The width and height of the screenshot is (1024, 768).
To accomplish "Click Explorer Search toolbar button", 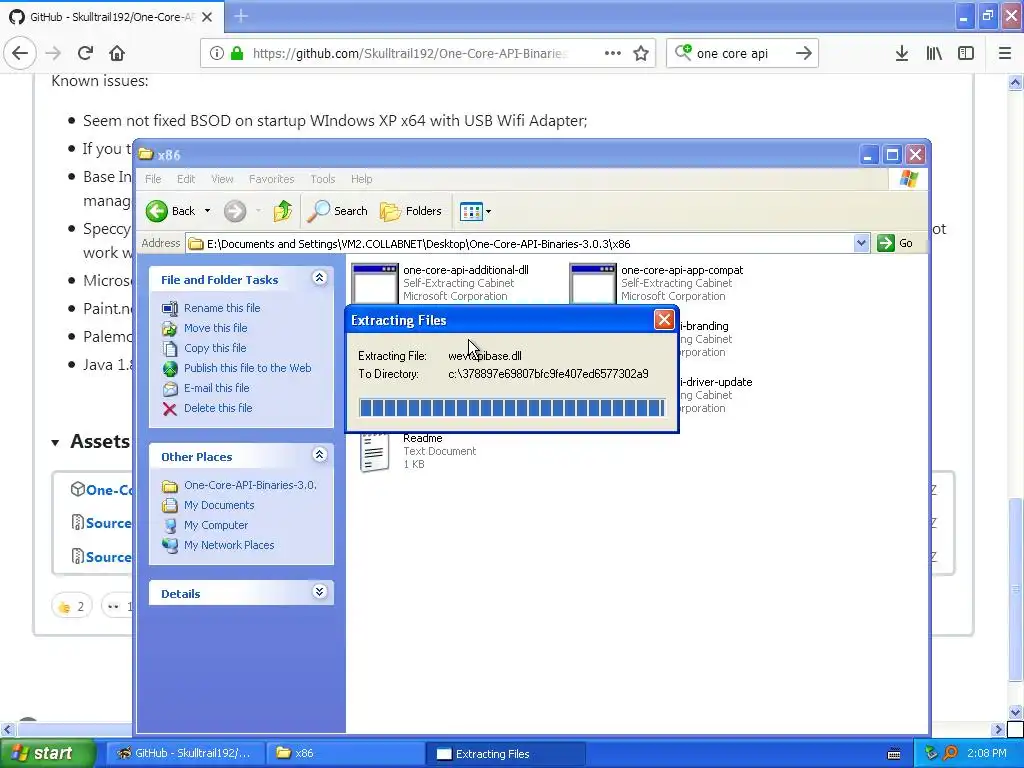I will [x=338, y=211].
